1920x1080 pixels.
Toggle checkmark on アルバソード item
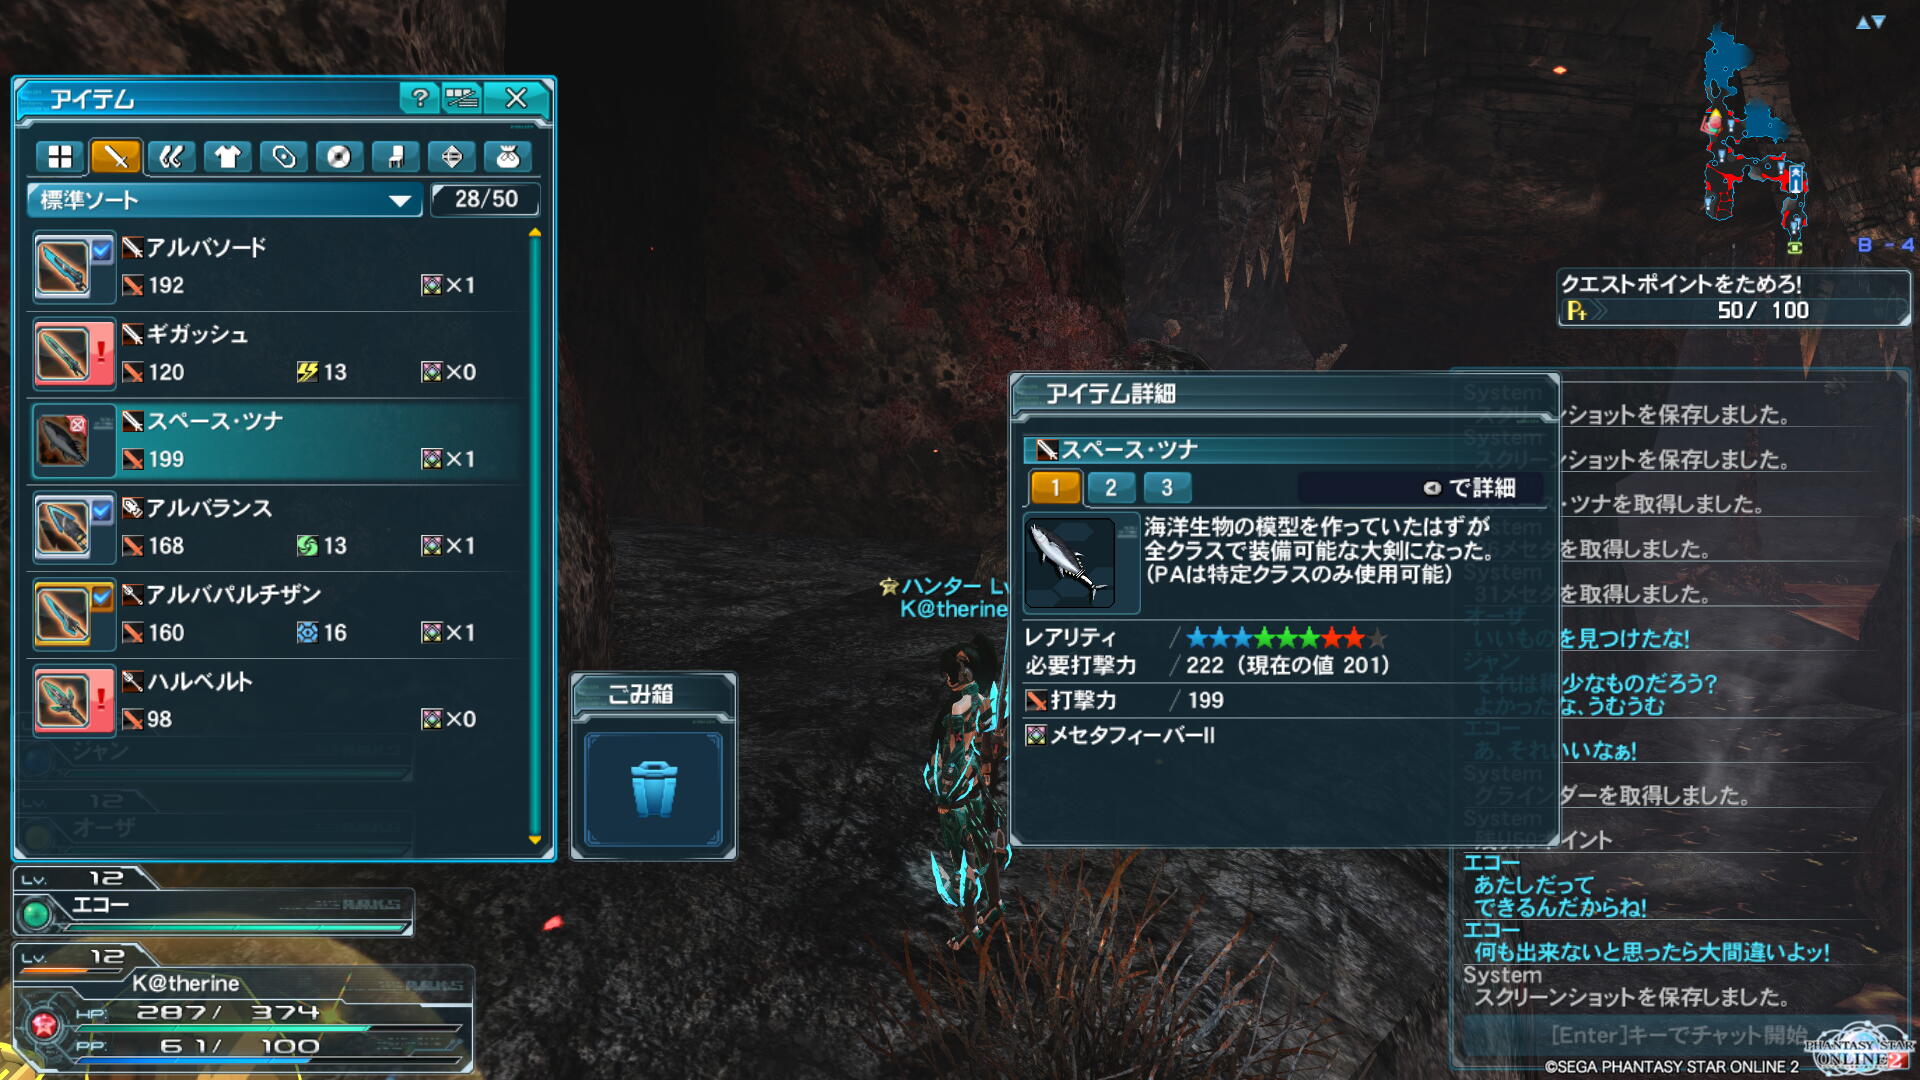pos(102,250)
